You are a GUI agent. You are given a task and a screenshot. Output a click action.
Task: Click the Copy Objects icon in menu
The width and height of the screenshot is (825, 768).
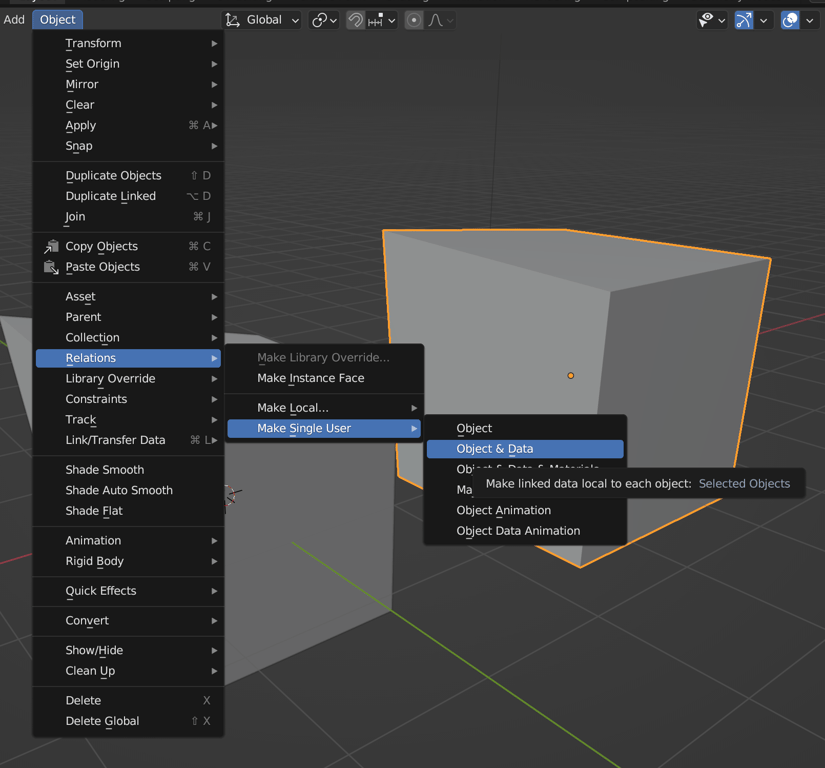click(x=51, y=246)
